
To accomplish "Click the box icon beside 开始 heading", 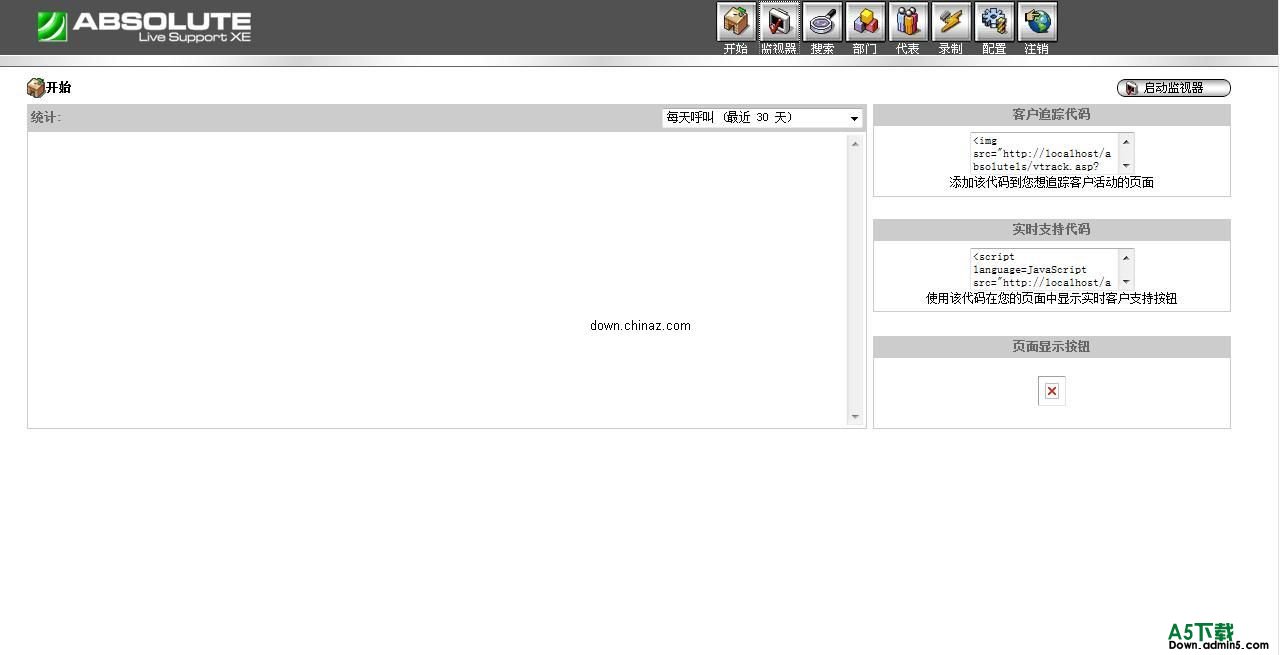I will click(x=36, y=87).
